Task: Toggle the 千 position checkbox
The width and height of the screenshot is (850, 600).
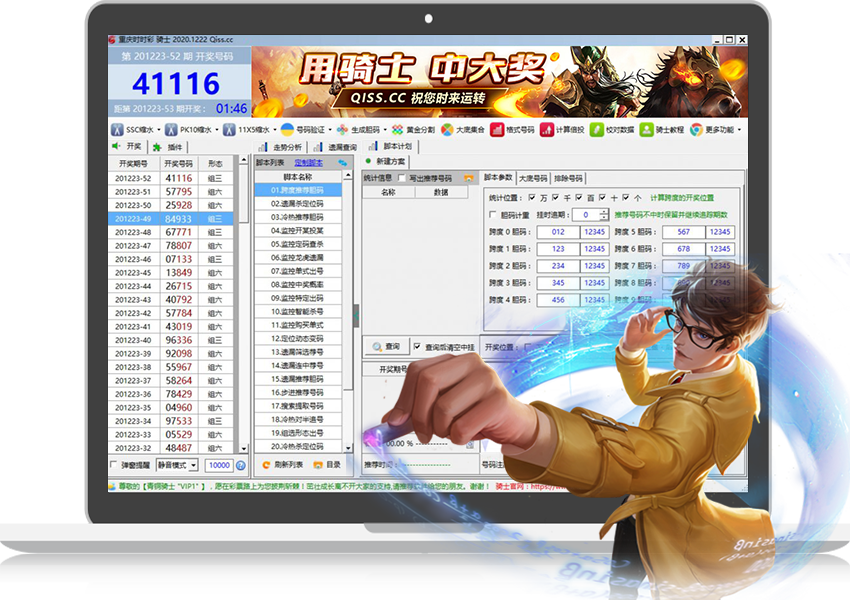Action: pos(555,197)
